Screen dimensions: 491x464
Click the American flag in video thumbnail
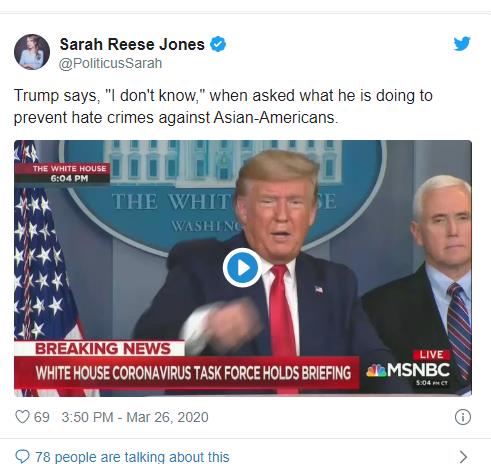click(42, 253)
